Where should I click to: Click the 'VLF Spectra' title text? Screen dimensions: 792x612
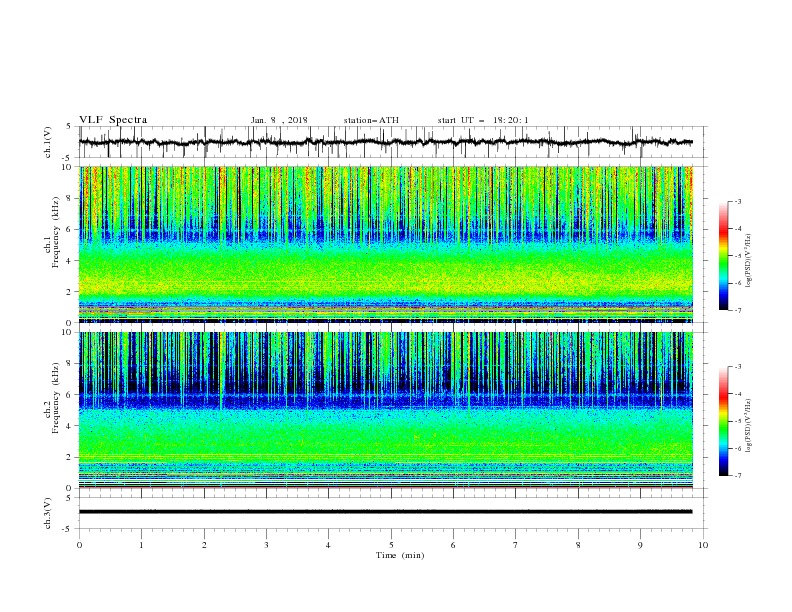coord(113,120)
